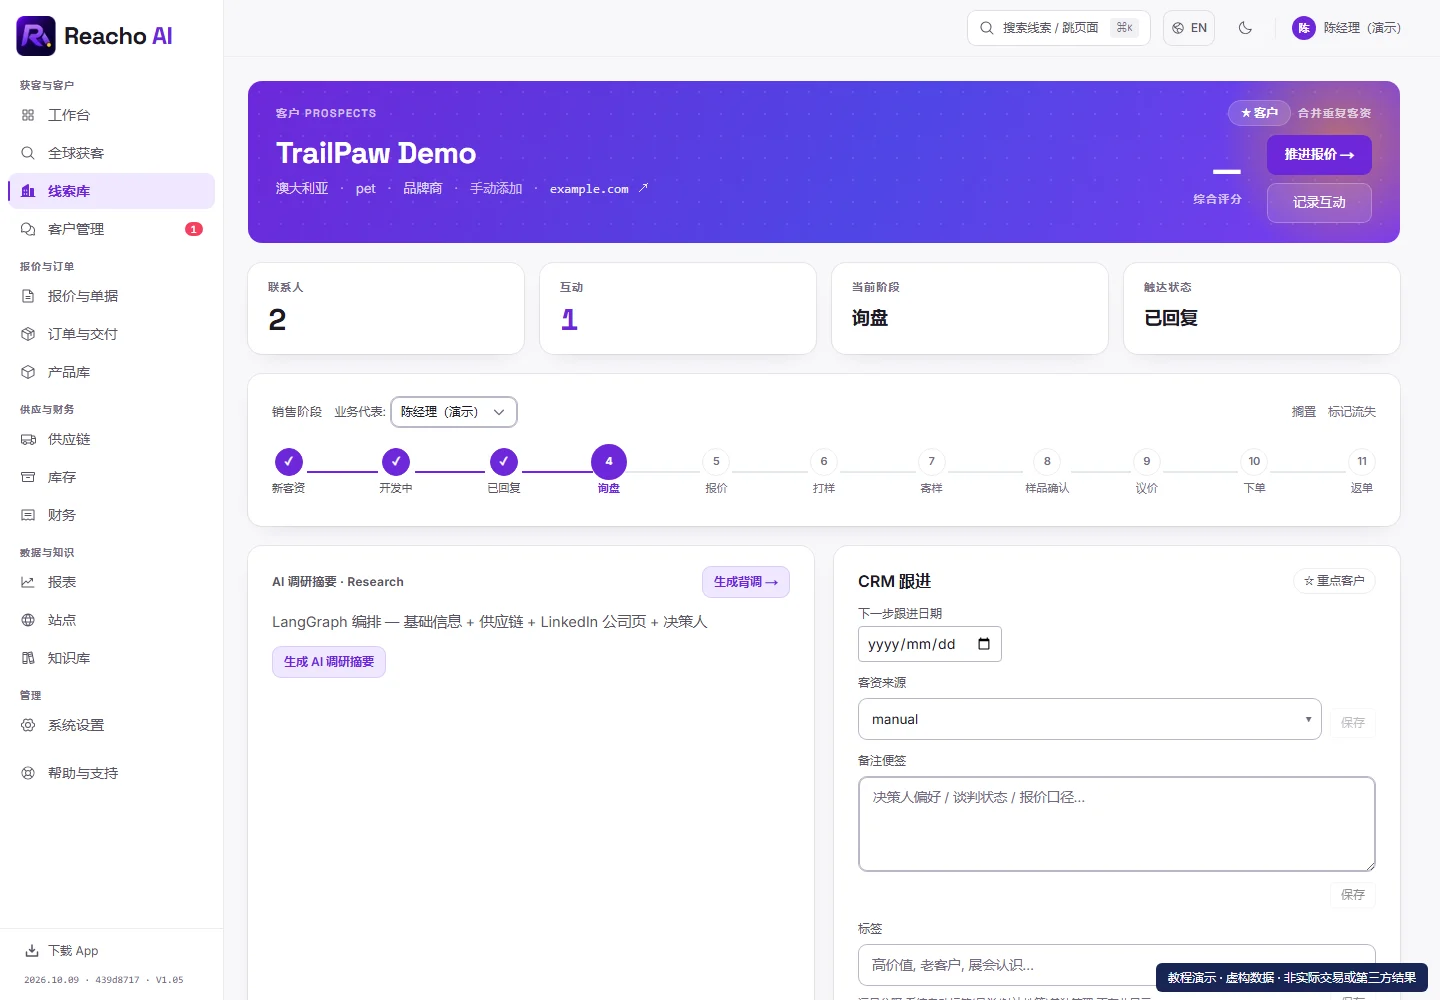Select stage 6 打样 step
This screenshot has width=1440, height=1000.
(x=824, y=462)
